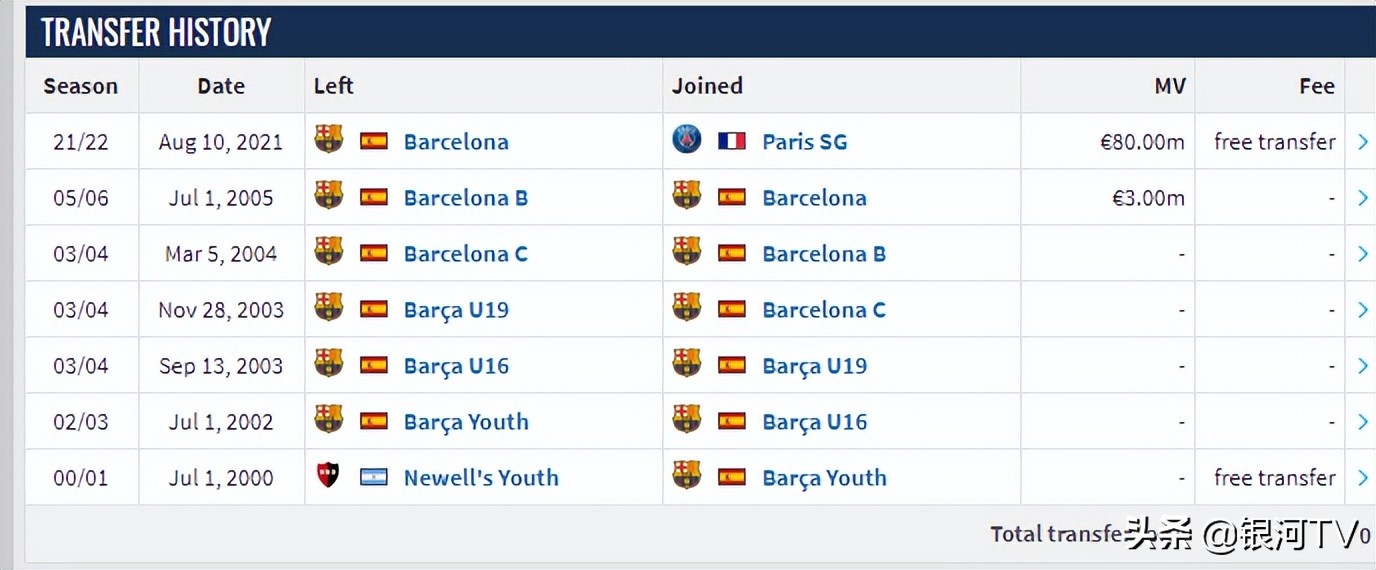Click the Paris SG club crest icon
Image resolution: width=1376 pixels, height=570 pixels.
687,140
